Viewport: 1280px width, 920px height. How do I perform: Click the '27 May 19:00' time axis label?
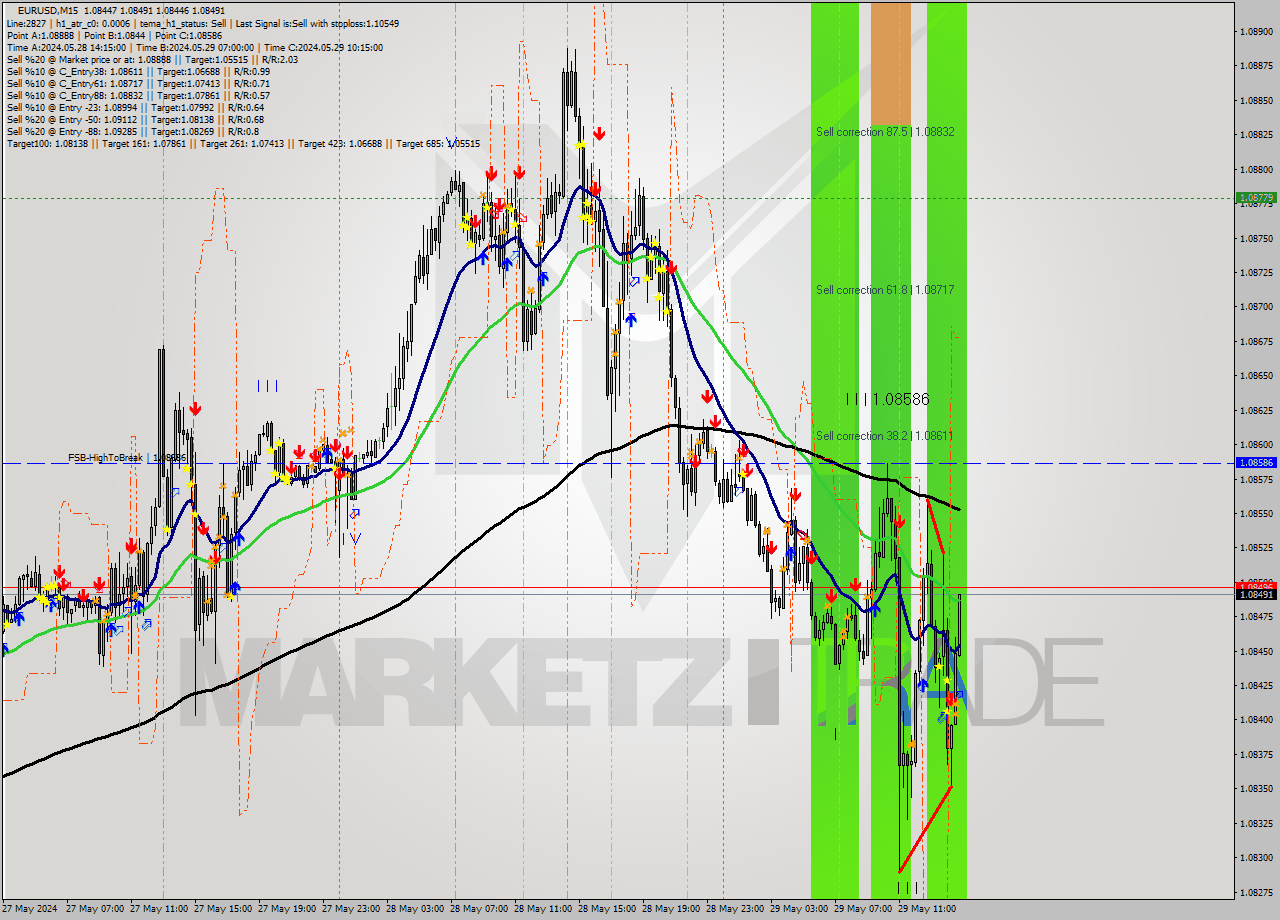coord(288,909)
